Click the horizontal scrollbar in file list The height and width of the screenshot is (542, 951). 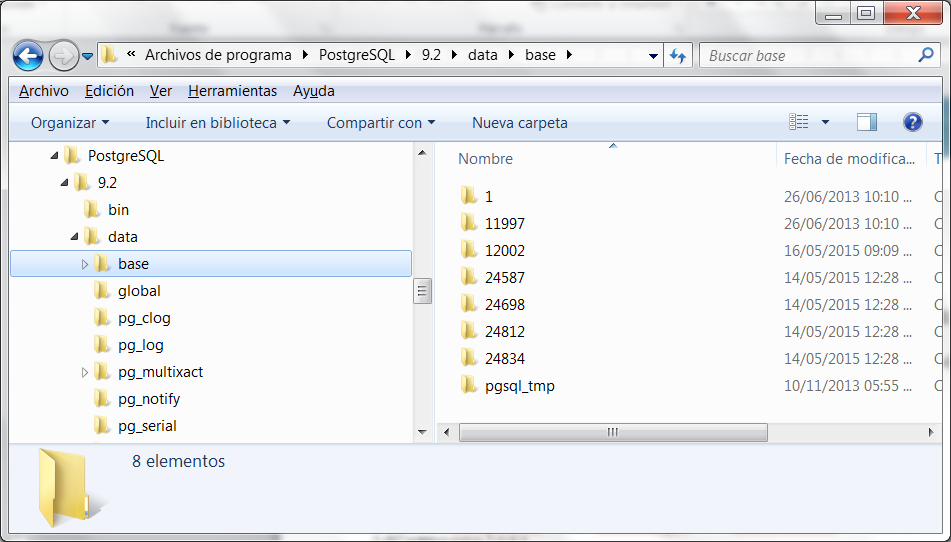612,432
